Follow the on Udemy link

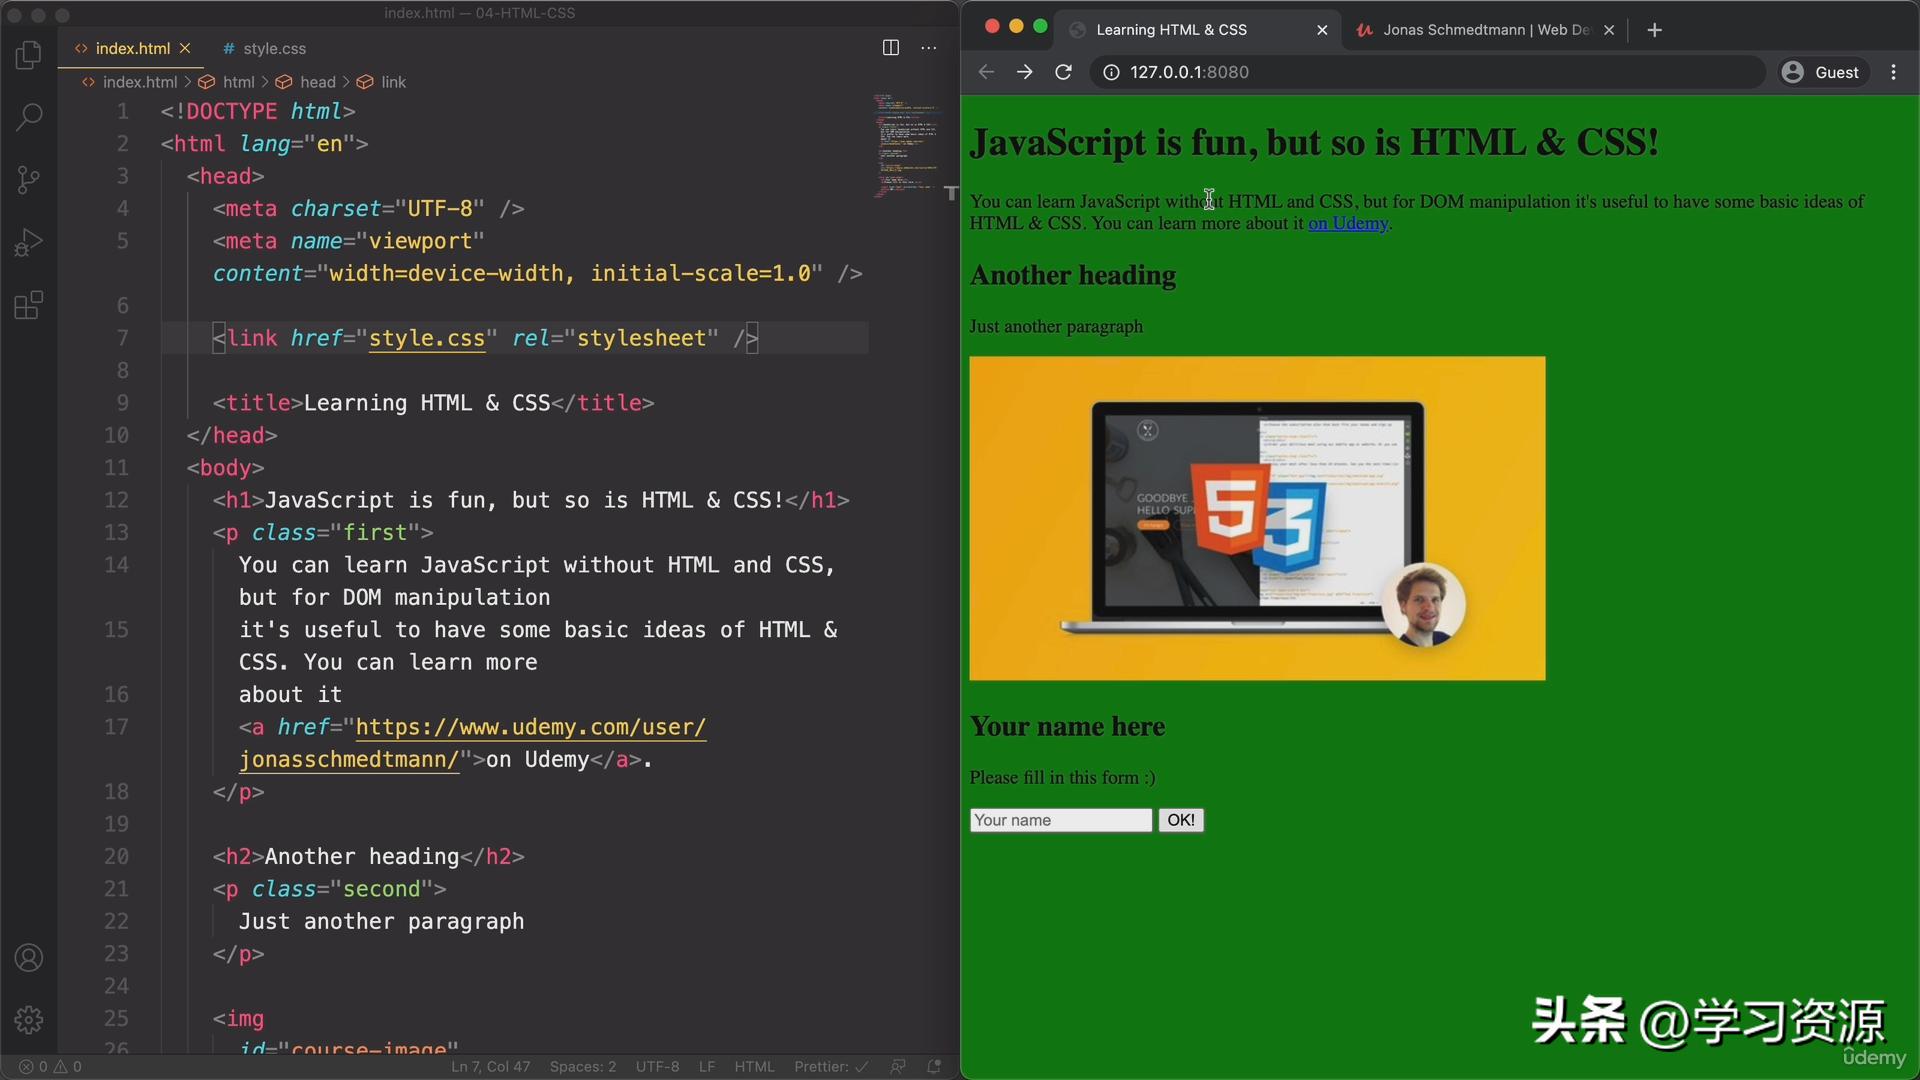(1347, 223)
